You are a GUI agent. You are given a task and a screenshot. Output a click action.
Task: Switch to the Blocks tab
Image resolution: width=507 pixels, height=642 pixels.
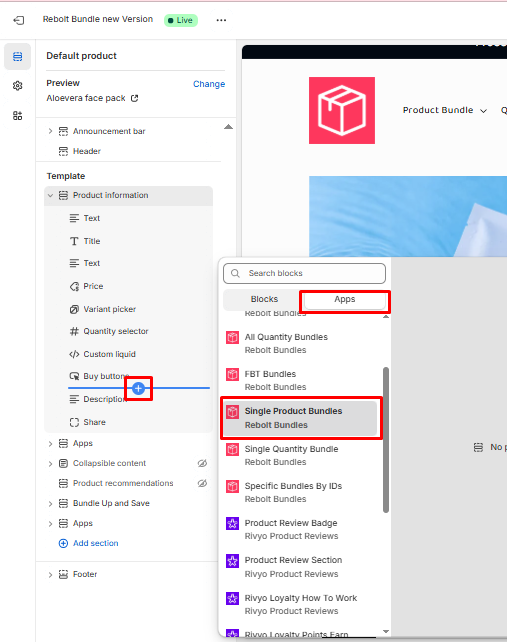(264, 299)
